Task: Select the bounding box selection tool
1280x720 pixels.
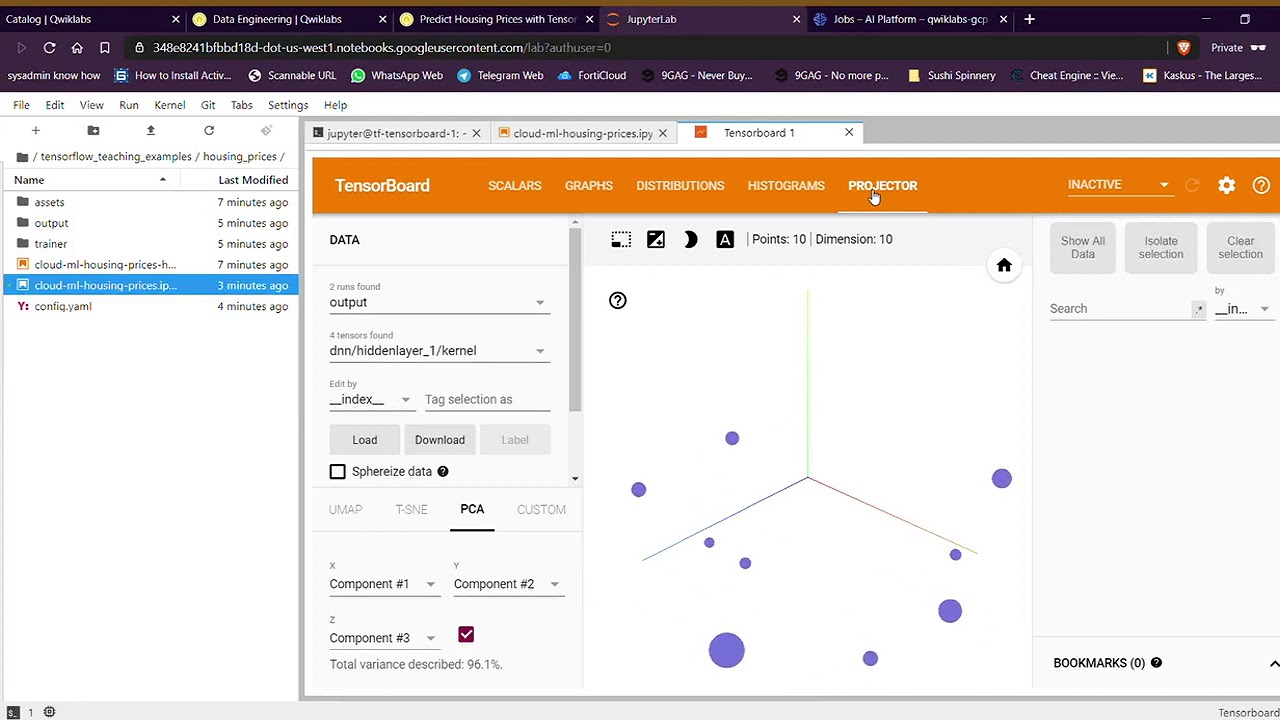Action: (621, 240)
